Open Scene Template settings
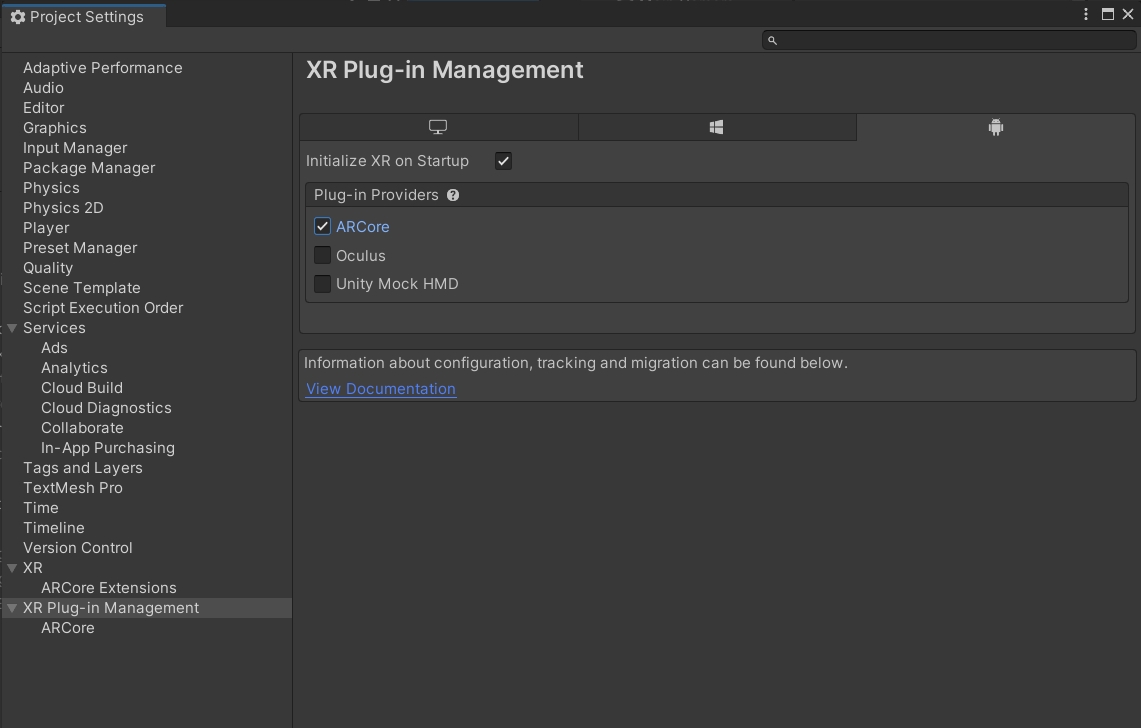This screenshot has width=1141, height=728. 82,288
